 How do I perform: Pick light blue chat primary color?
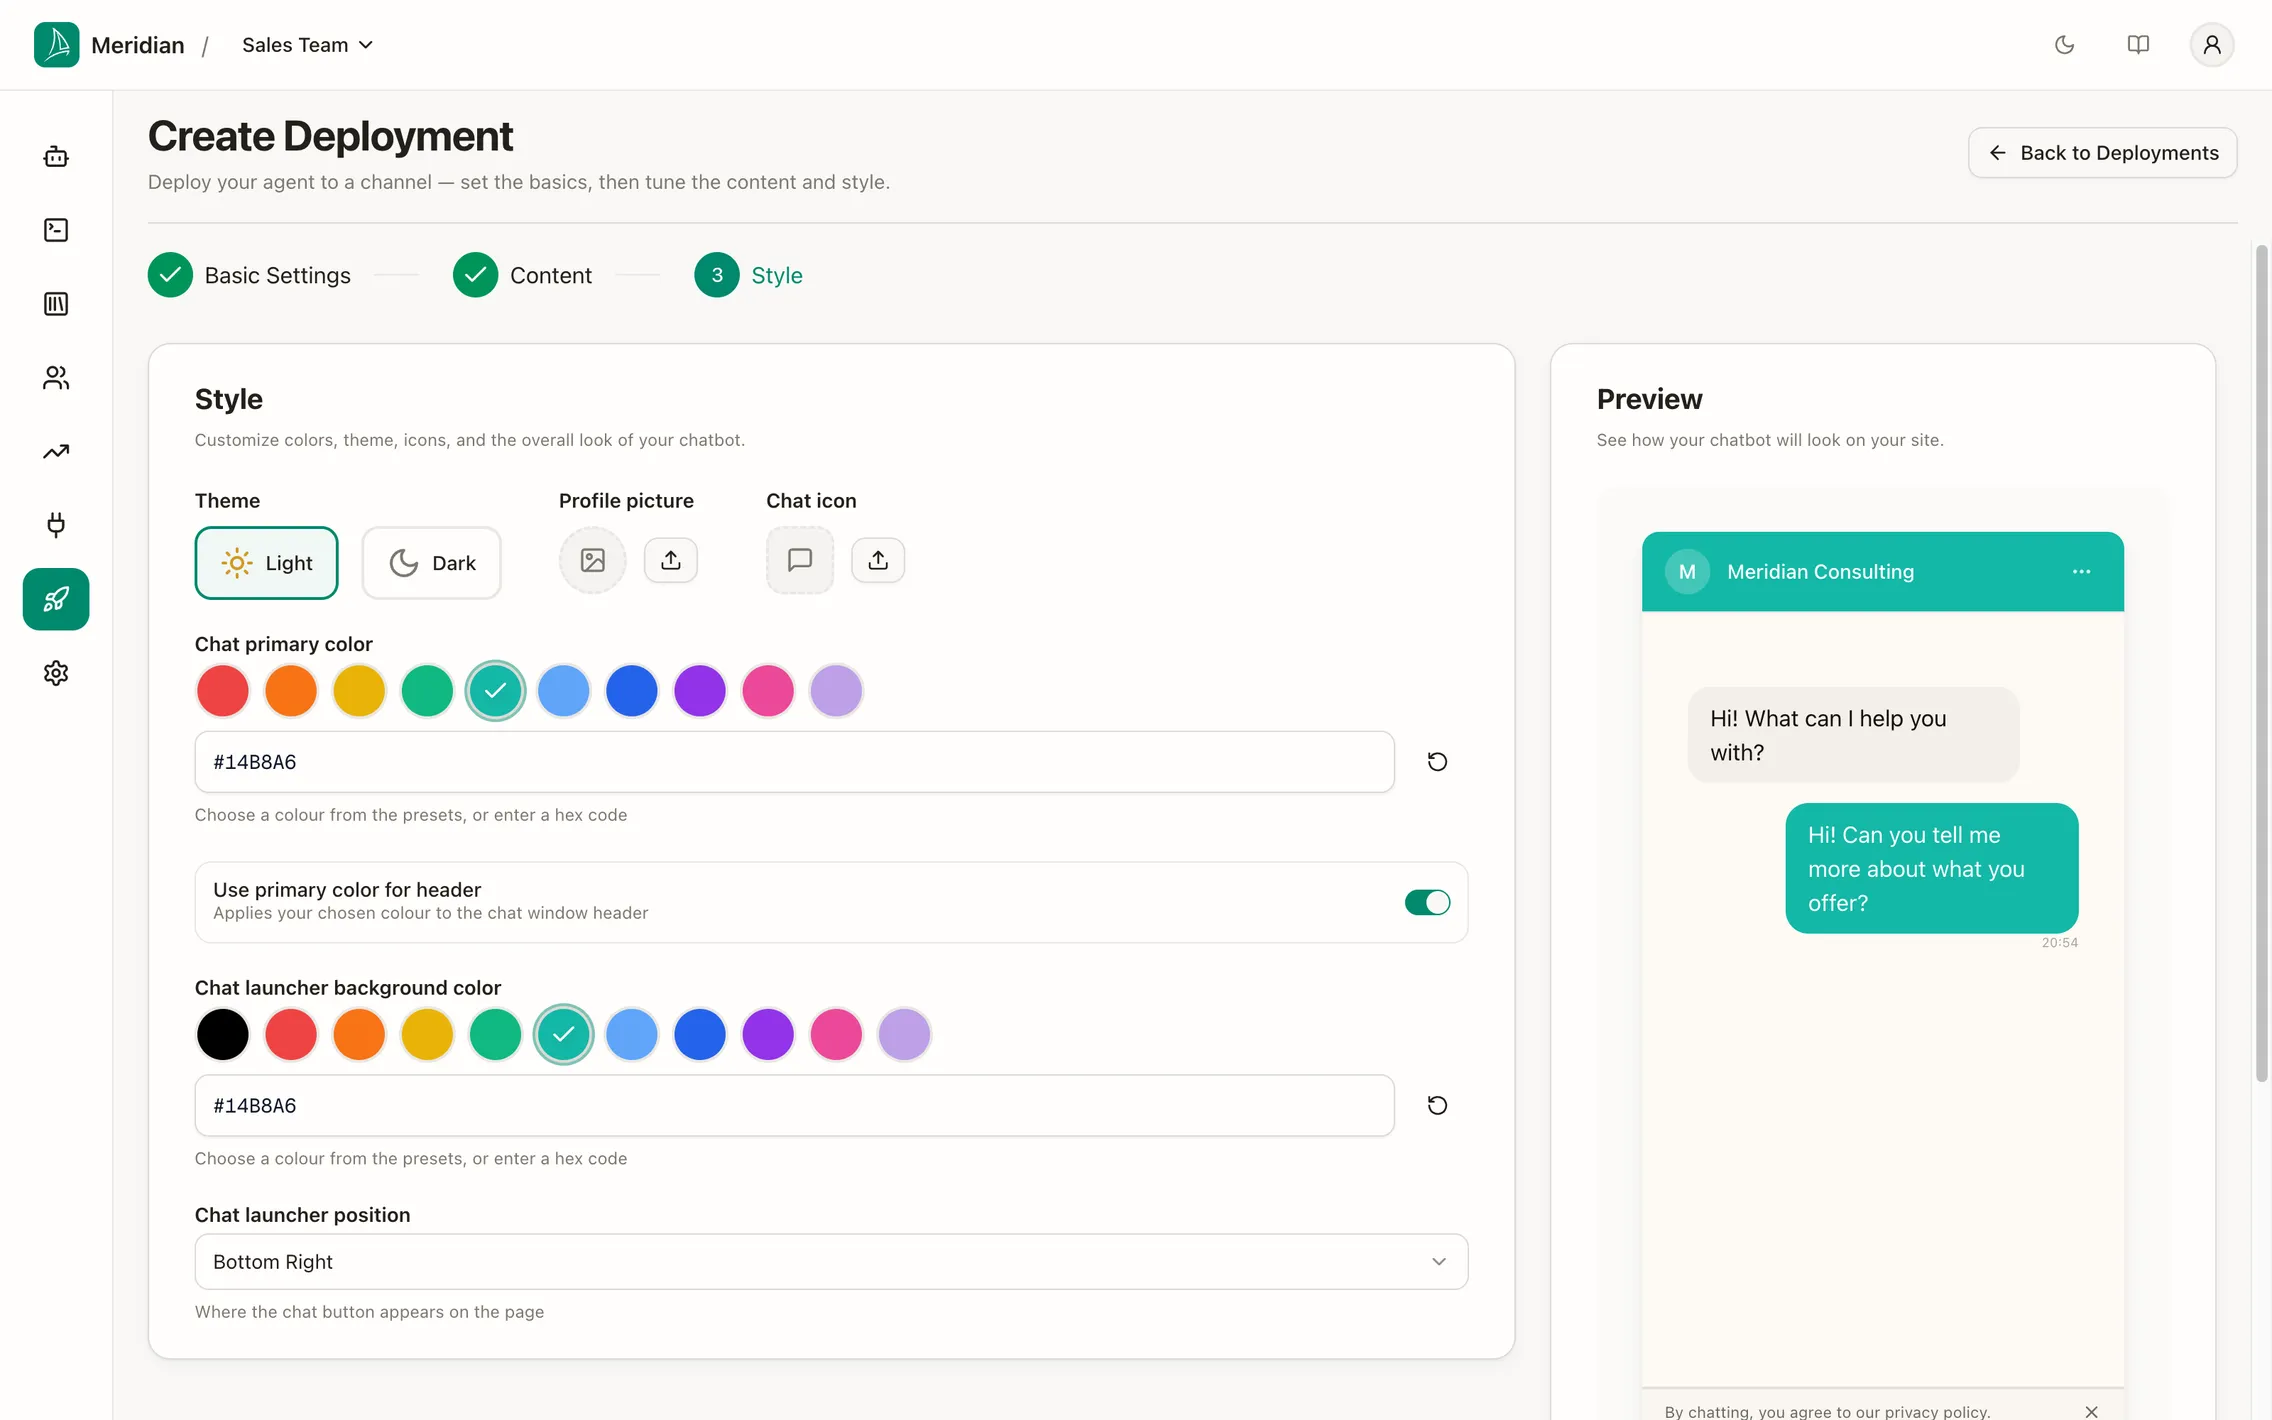click(x=563, y=691)
